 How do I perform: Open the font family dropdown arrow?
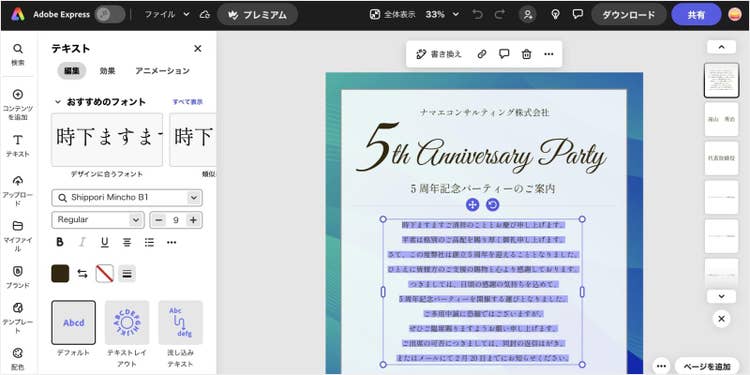click(x=193, y=198)
